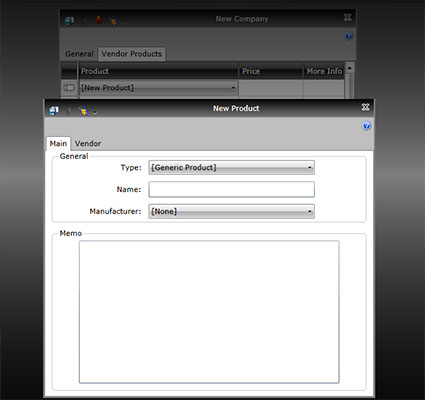This screenshot has height=400, width=425.
Task: Select the Main tab
Action: click(58, 144)
